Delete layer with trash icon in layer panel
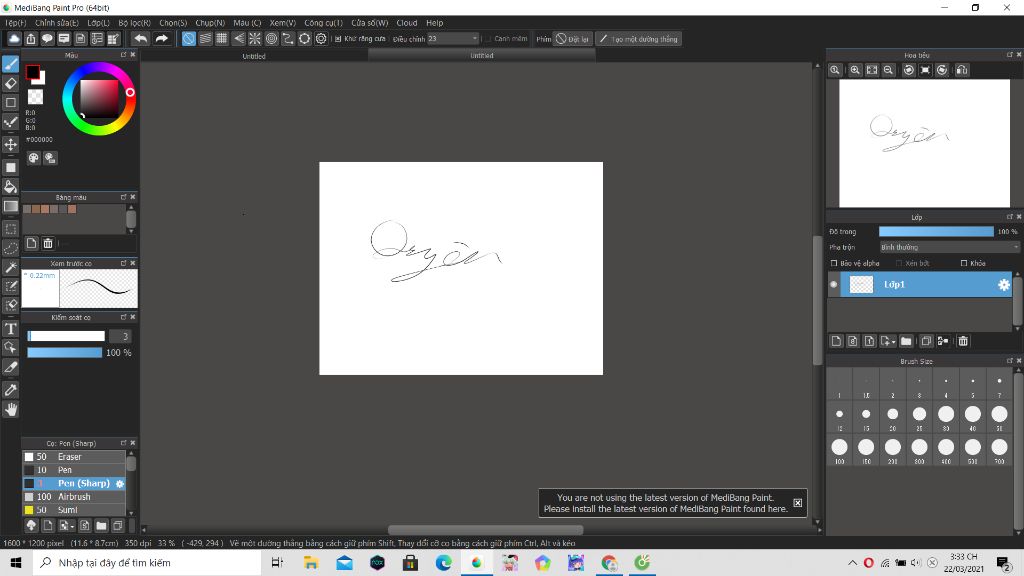This screenshot has height=576, width=1024. pyautogui.click(x=963, y=341)
